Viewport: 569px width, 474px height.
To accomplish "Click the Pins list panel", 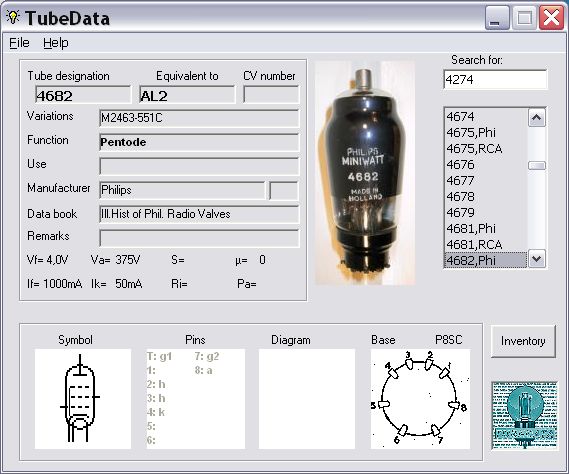I will coord(196,399).
